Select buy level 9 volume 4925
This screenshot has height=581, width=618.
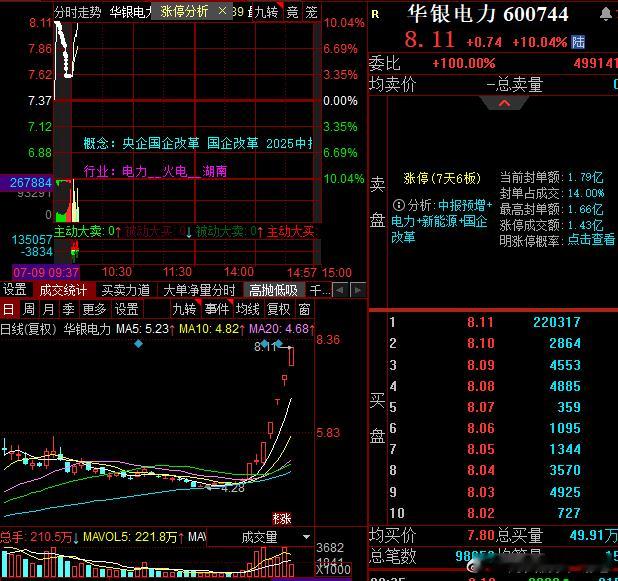coord(565,492)
